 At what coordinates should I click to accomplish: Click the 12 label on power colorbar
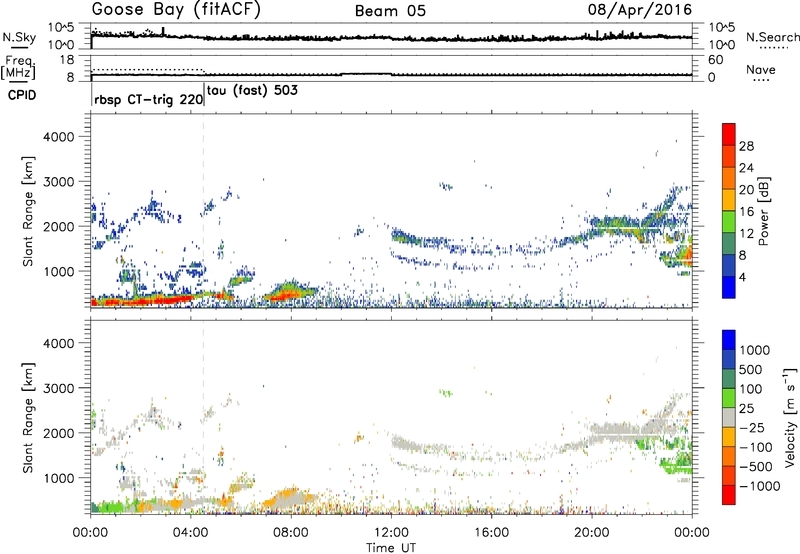746,234
